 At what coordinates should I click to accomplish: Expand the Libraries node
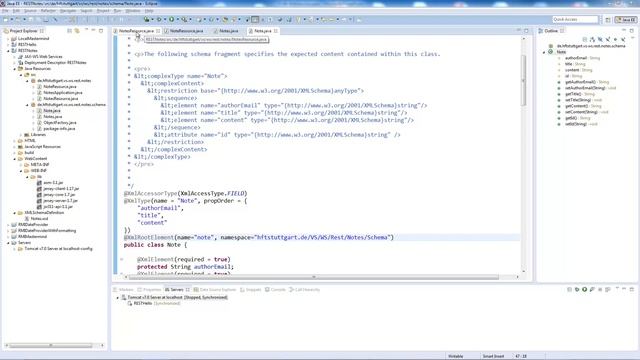tap(21, 134)
